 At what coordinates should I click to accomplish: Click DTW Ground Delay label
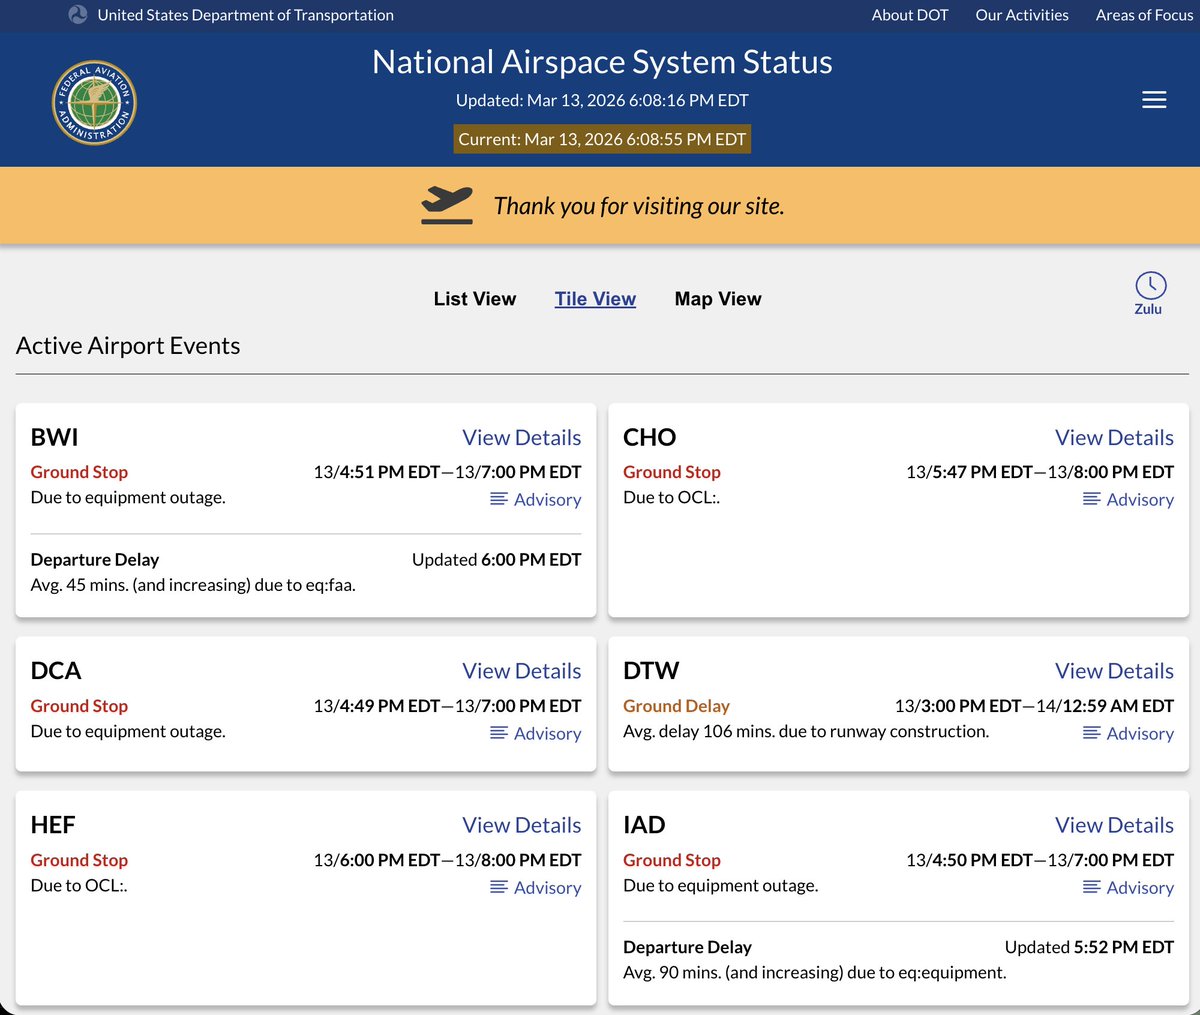(x=676, y=706)
